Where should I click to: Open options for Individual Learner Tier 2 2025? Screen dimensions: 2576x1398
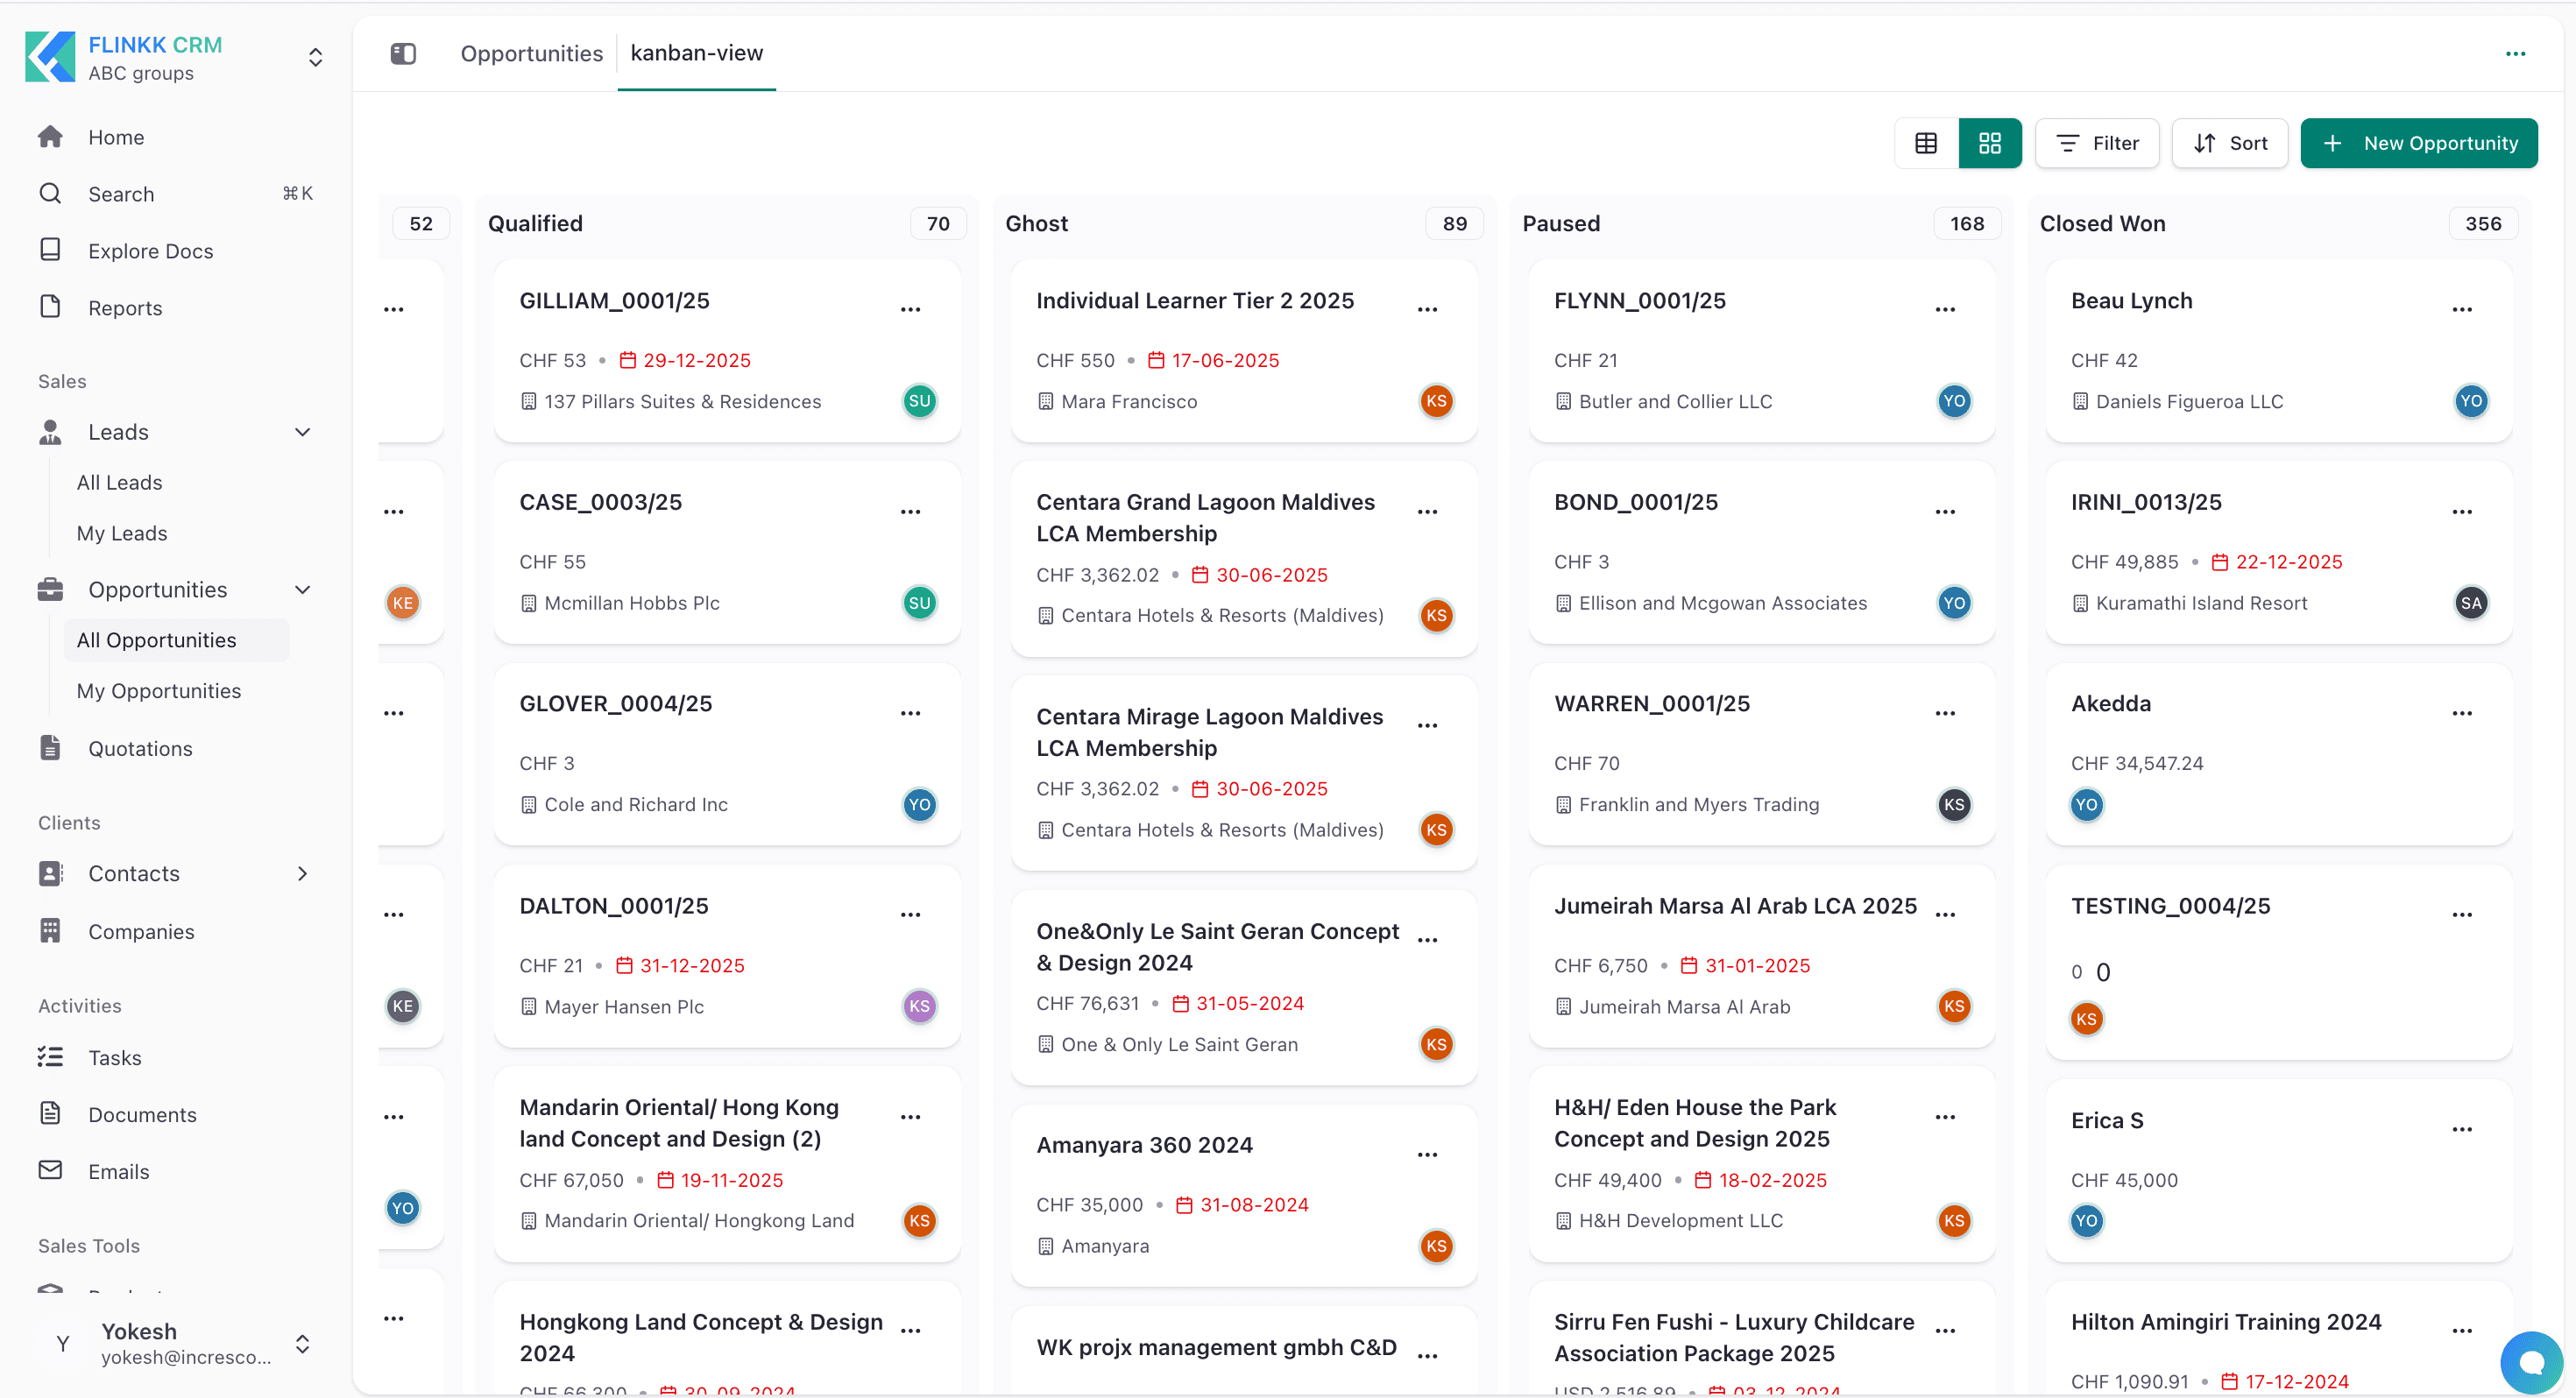(x=1427, y=309)
